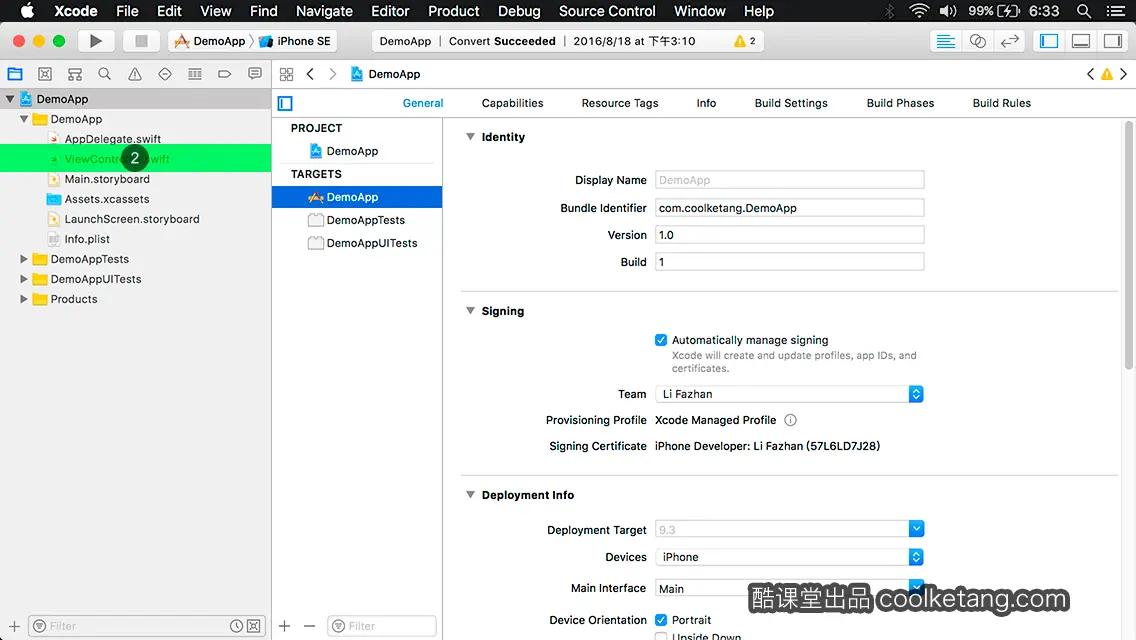Open Wi-Fi status menu
Screen dimensions: 1136x640
(919, 11)
